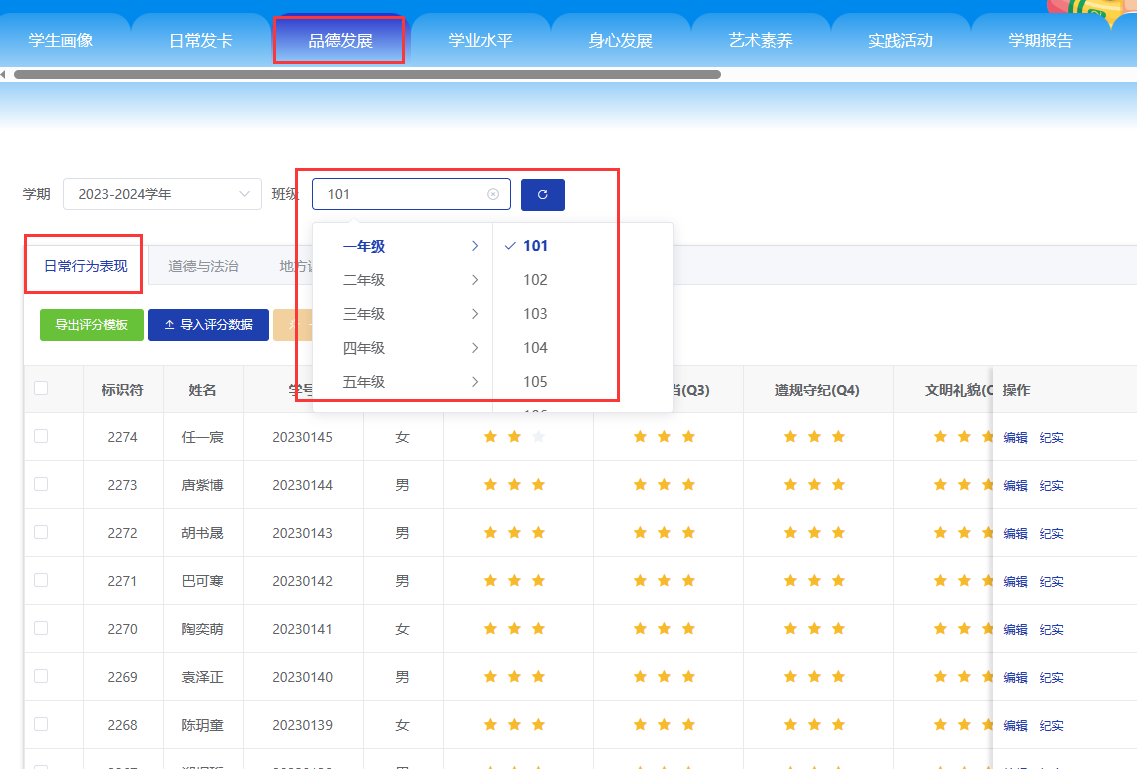This screenshot has height=769, width=1137.
Task: Click left arrow of horizontal tab scrollbar
Action: coord(4,74)
